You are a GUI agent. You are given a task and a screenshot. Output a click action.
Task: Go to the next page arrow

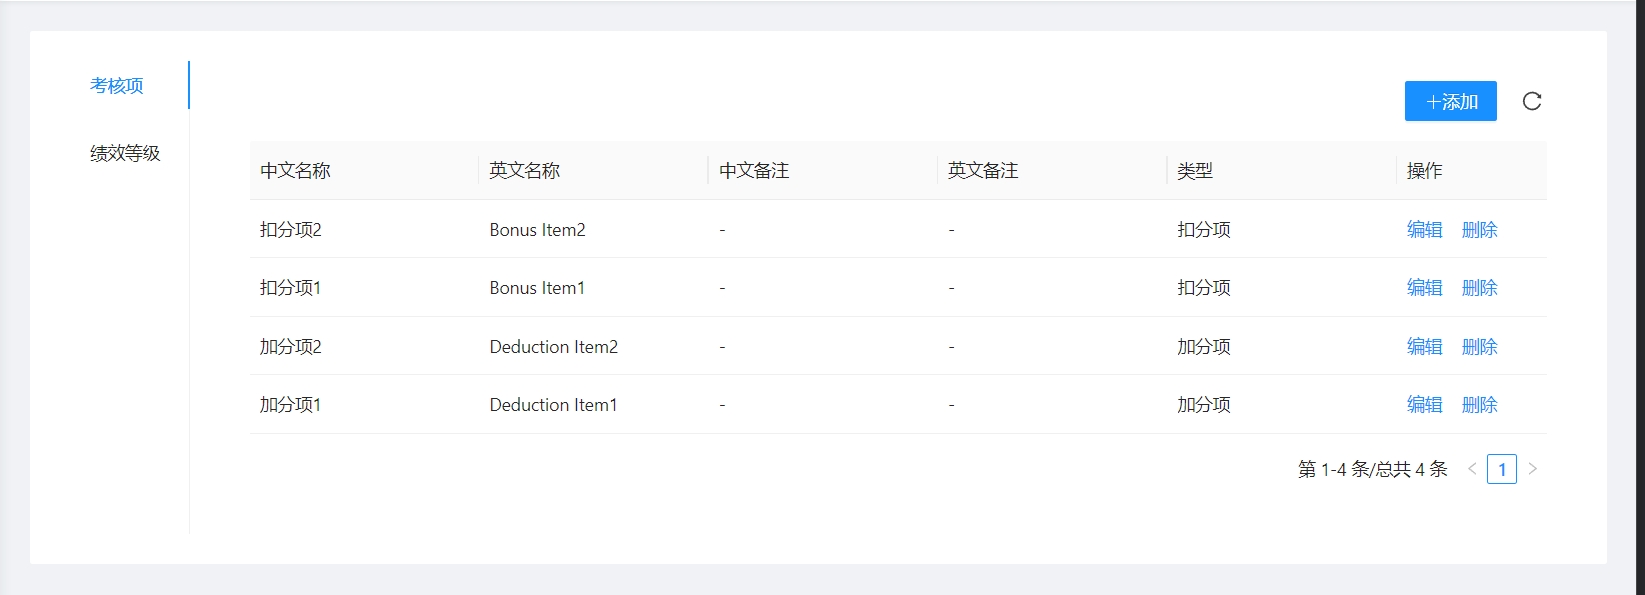coord(1532,469)
